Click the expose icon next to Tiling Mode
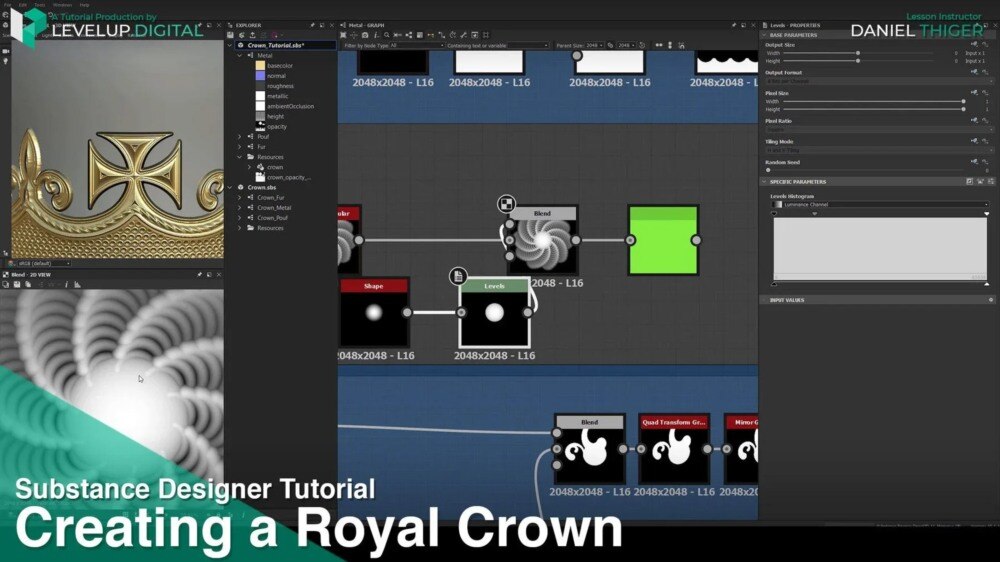Image resolution: width=1000 pixels, height=562 pixels. click(974, 141)
